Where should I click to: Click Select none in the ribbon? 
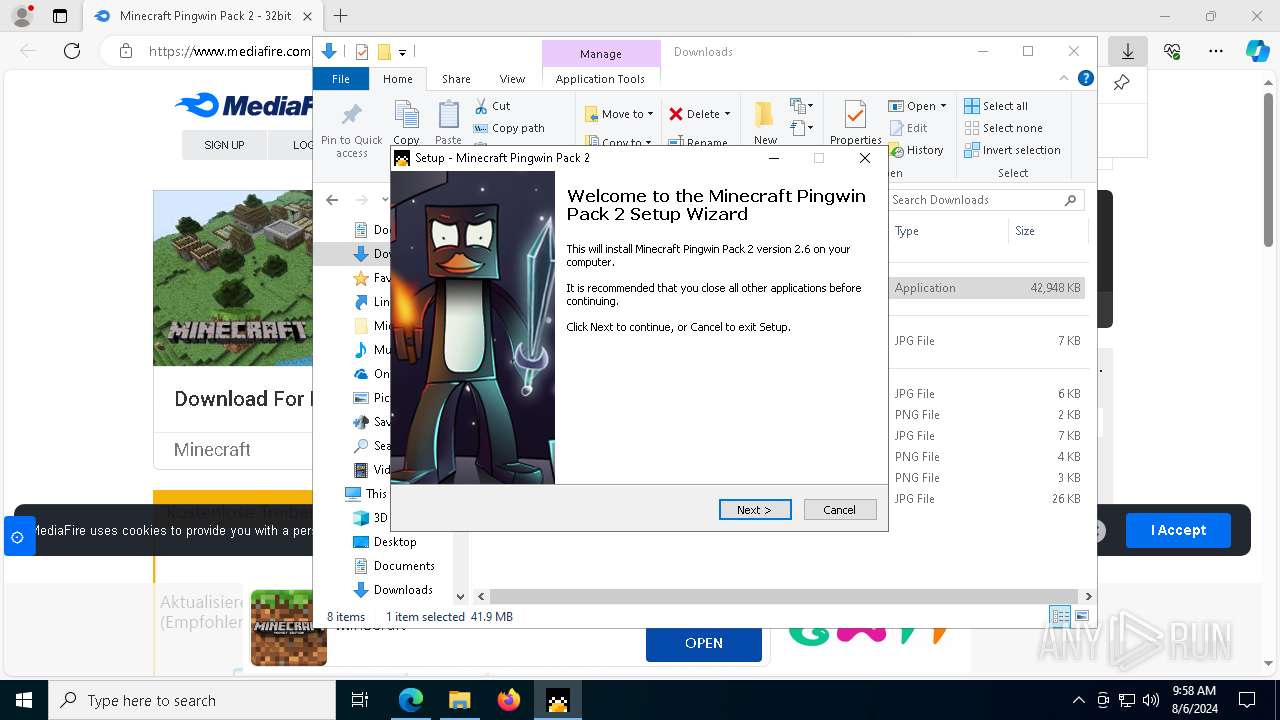coord(1003,128)
